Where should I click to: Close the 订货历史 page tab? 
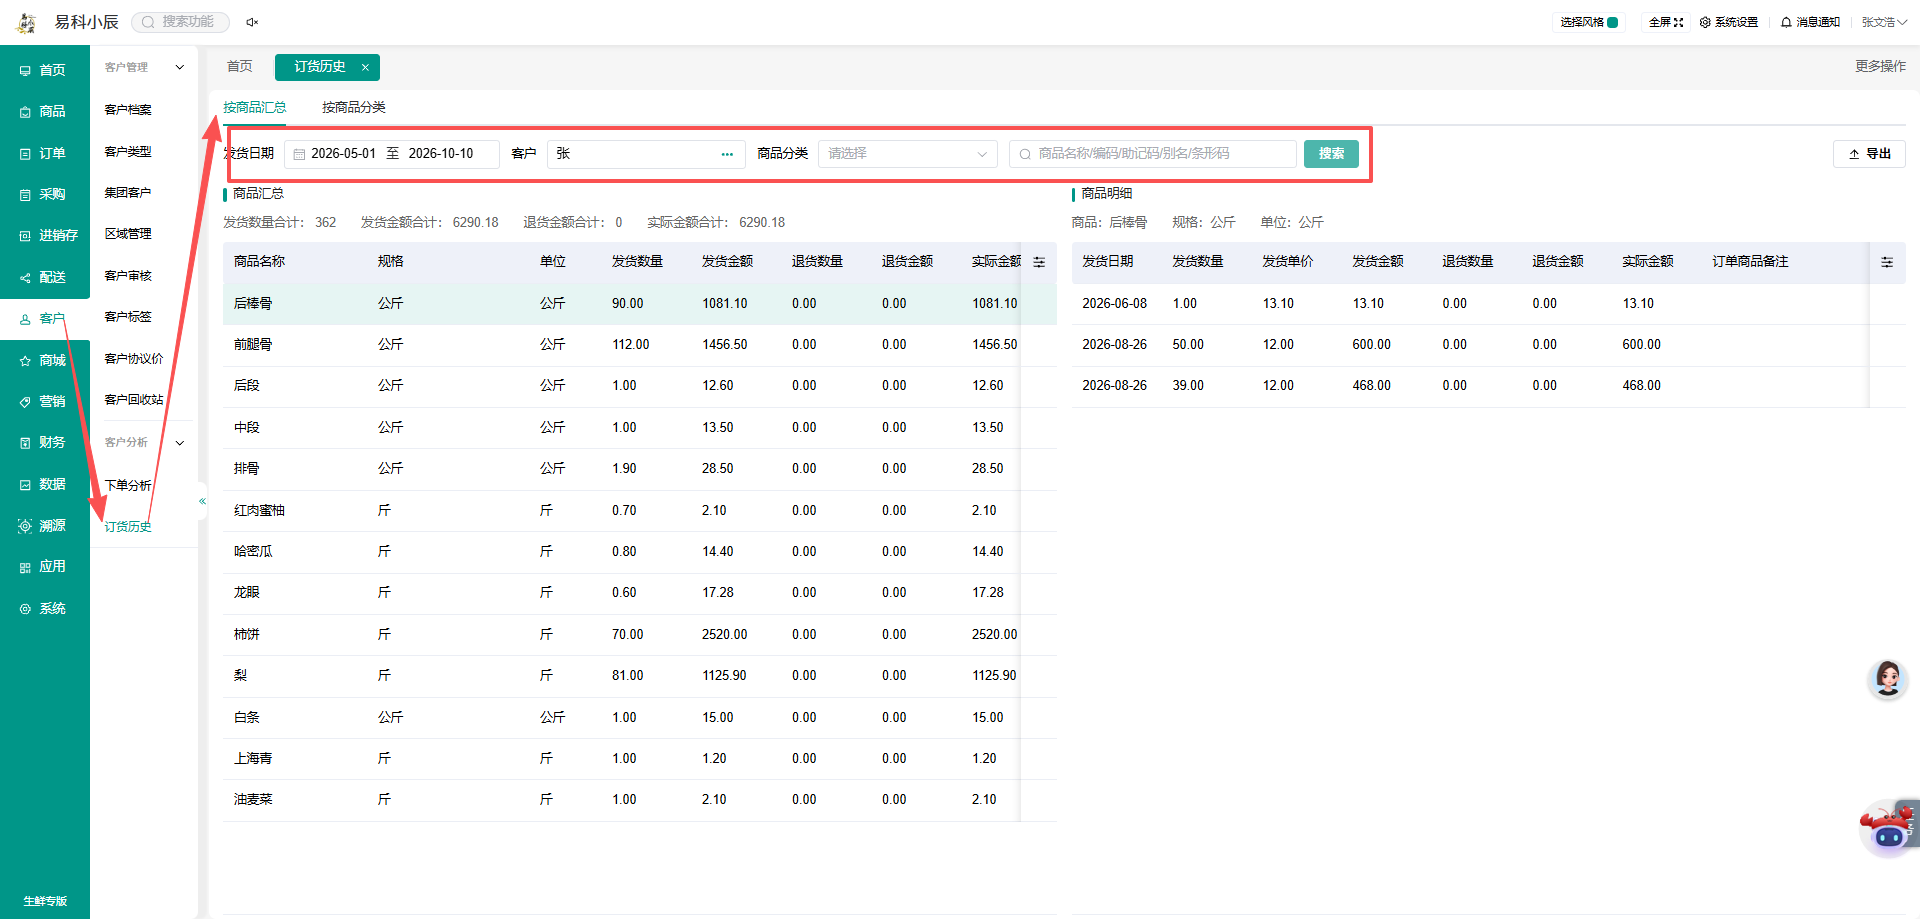(365, 67)
